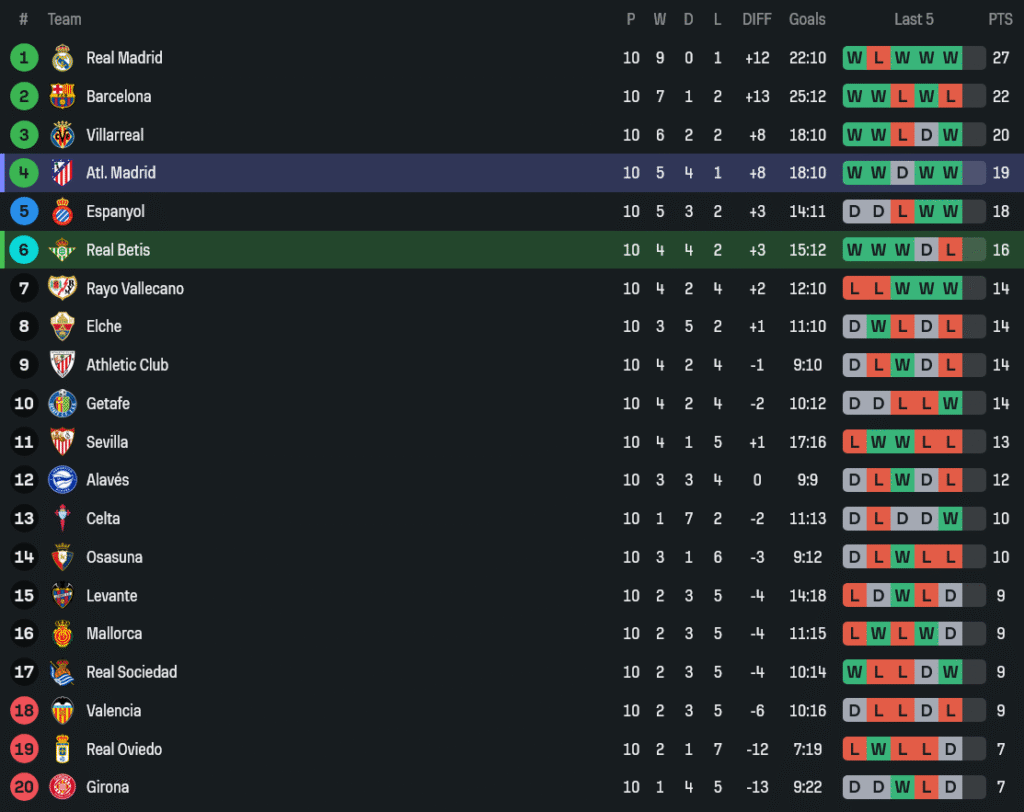1024x812 pixels.
Task: Click the Valencia bat crest
Action: click(62, 711)
